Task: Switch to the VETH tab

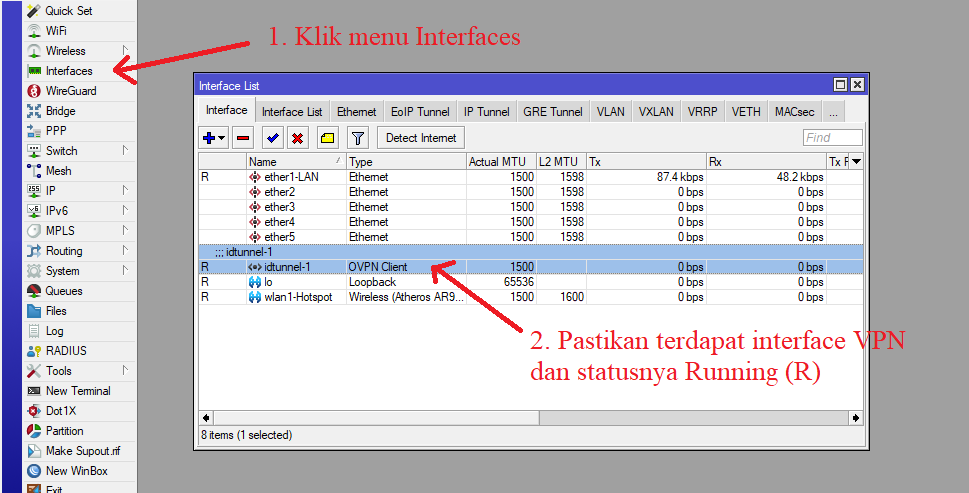Action: coord(746,112)
